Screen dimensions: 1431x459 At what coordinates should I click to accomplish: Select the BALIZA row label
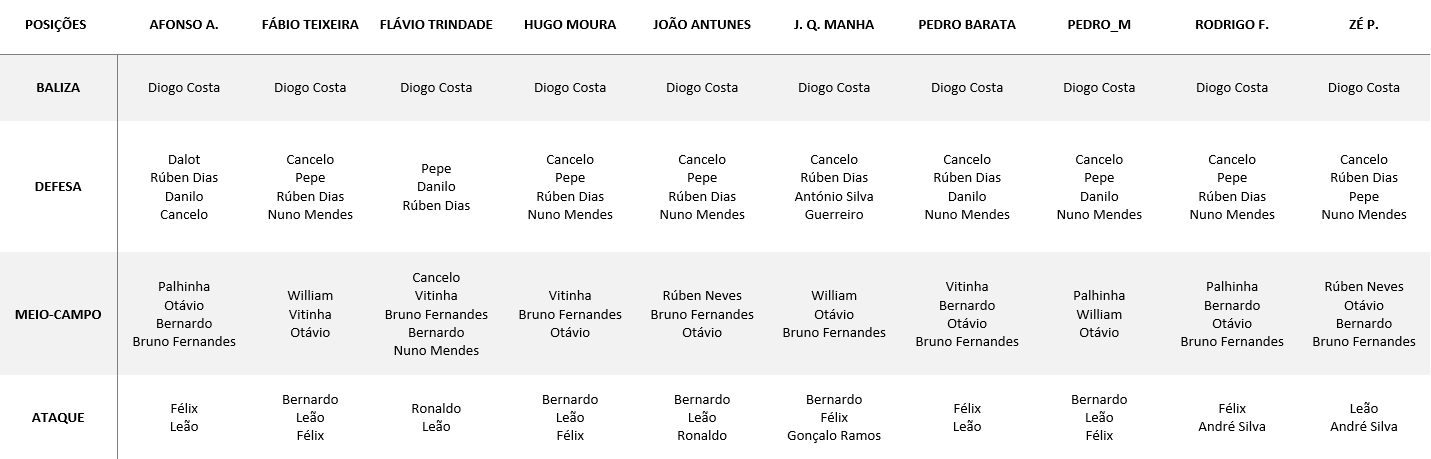tap(57, 88)
